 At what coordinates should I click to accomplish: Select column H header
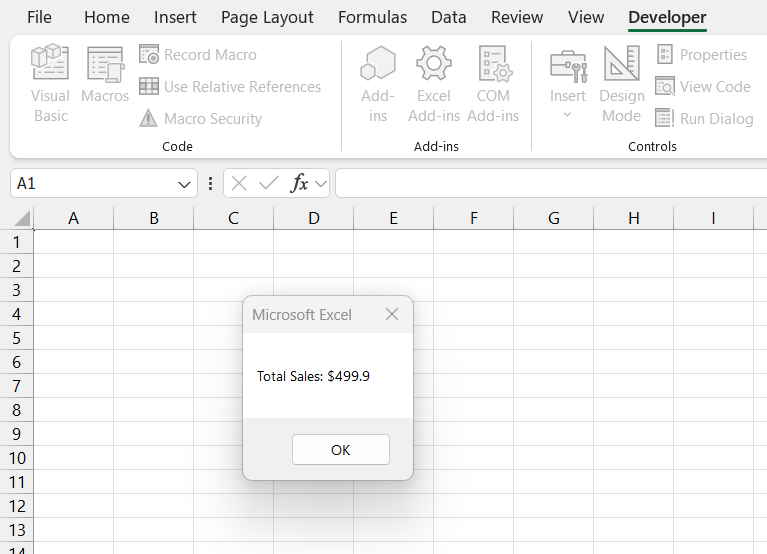633,218
